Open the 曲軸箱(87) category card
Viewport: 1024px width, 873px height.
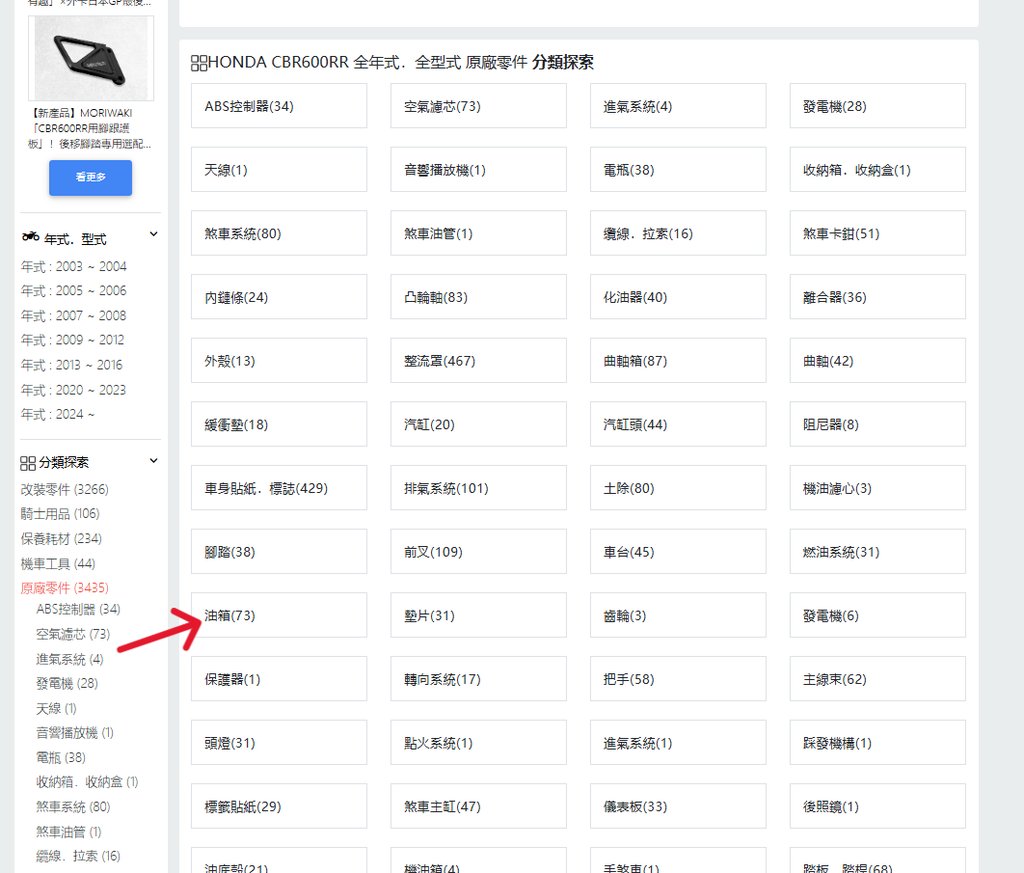678,360
